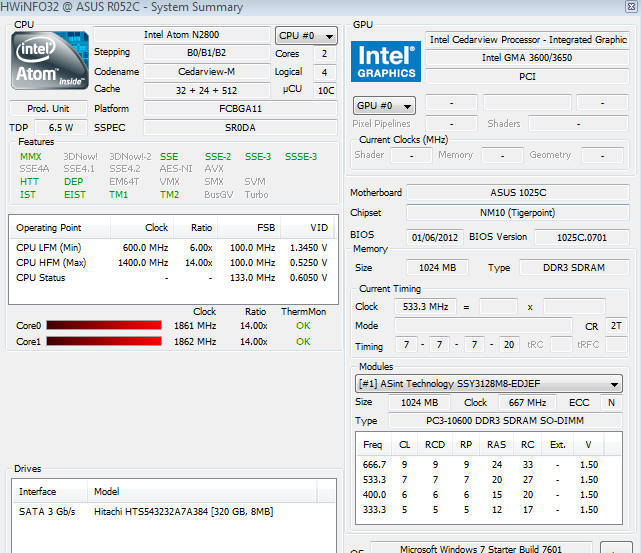Click the µCU value 10C
This screenshot has height=553, width=641.
[x=326, y=90]
